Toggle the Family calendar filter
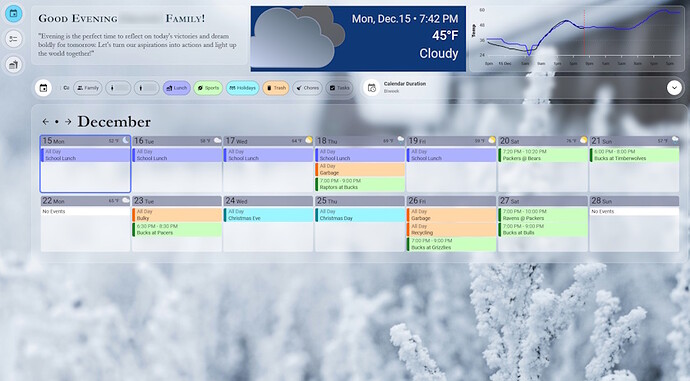 tap(88, 88)
